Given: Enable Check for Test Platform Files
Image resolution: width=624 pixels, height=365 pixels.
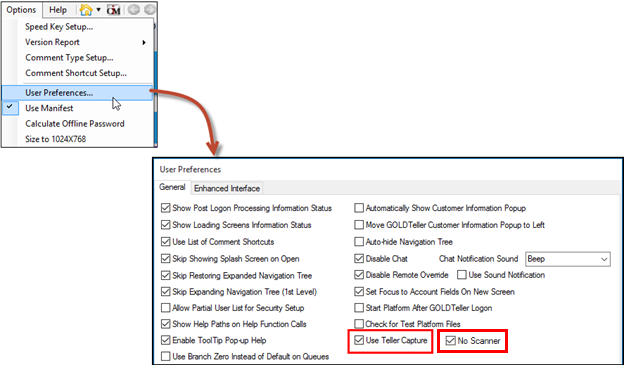Looking at the screenshot, I should pyautogui.click(x=359, y=324).
